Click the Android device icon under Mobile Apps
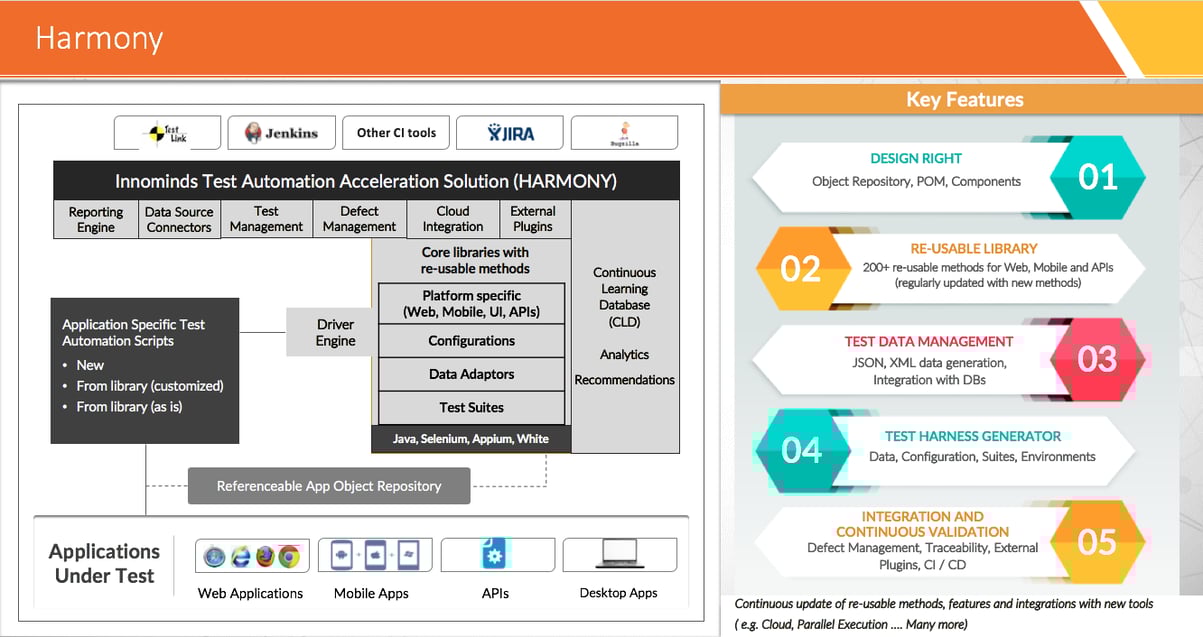 340,554
